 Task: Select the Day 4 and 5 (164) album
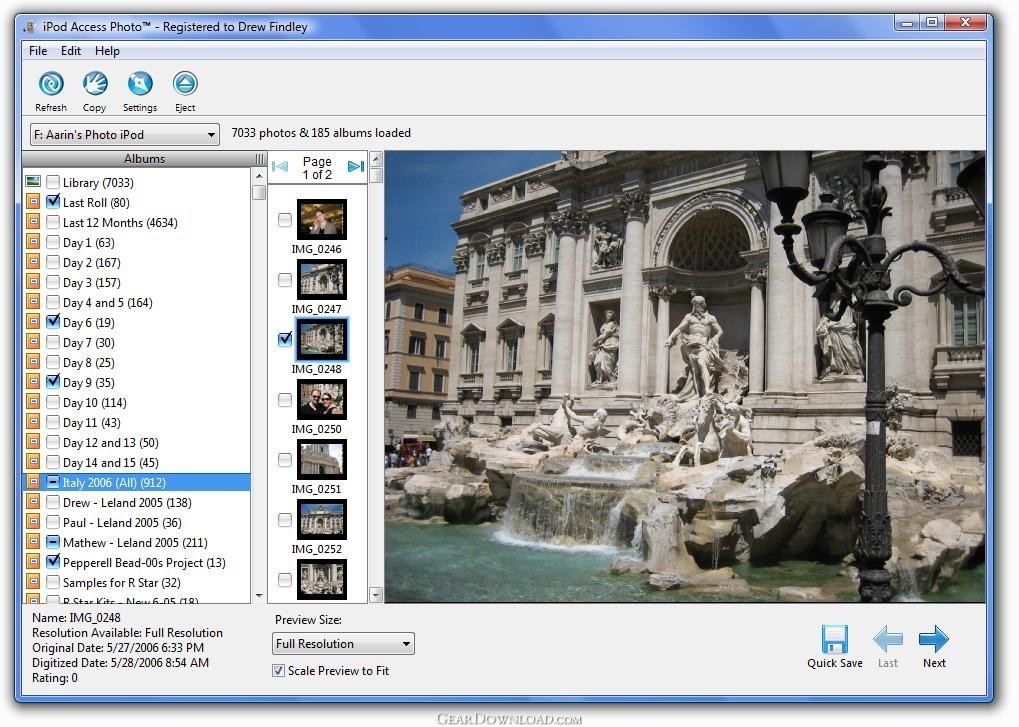tap(108, 303)
